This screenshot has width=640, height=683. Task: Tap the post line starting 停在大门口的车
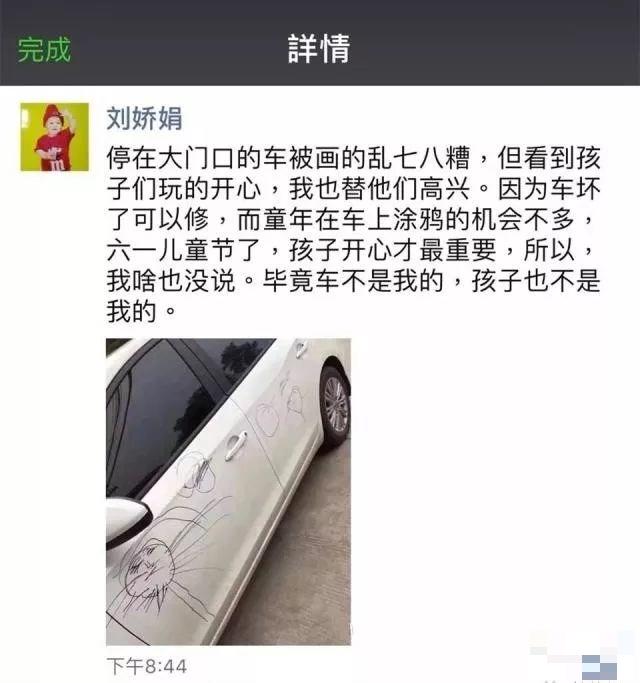tap(354, 158)
